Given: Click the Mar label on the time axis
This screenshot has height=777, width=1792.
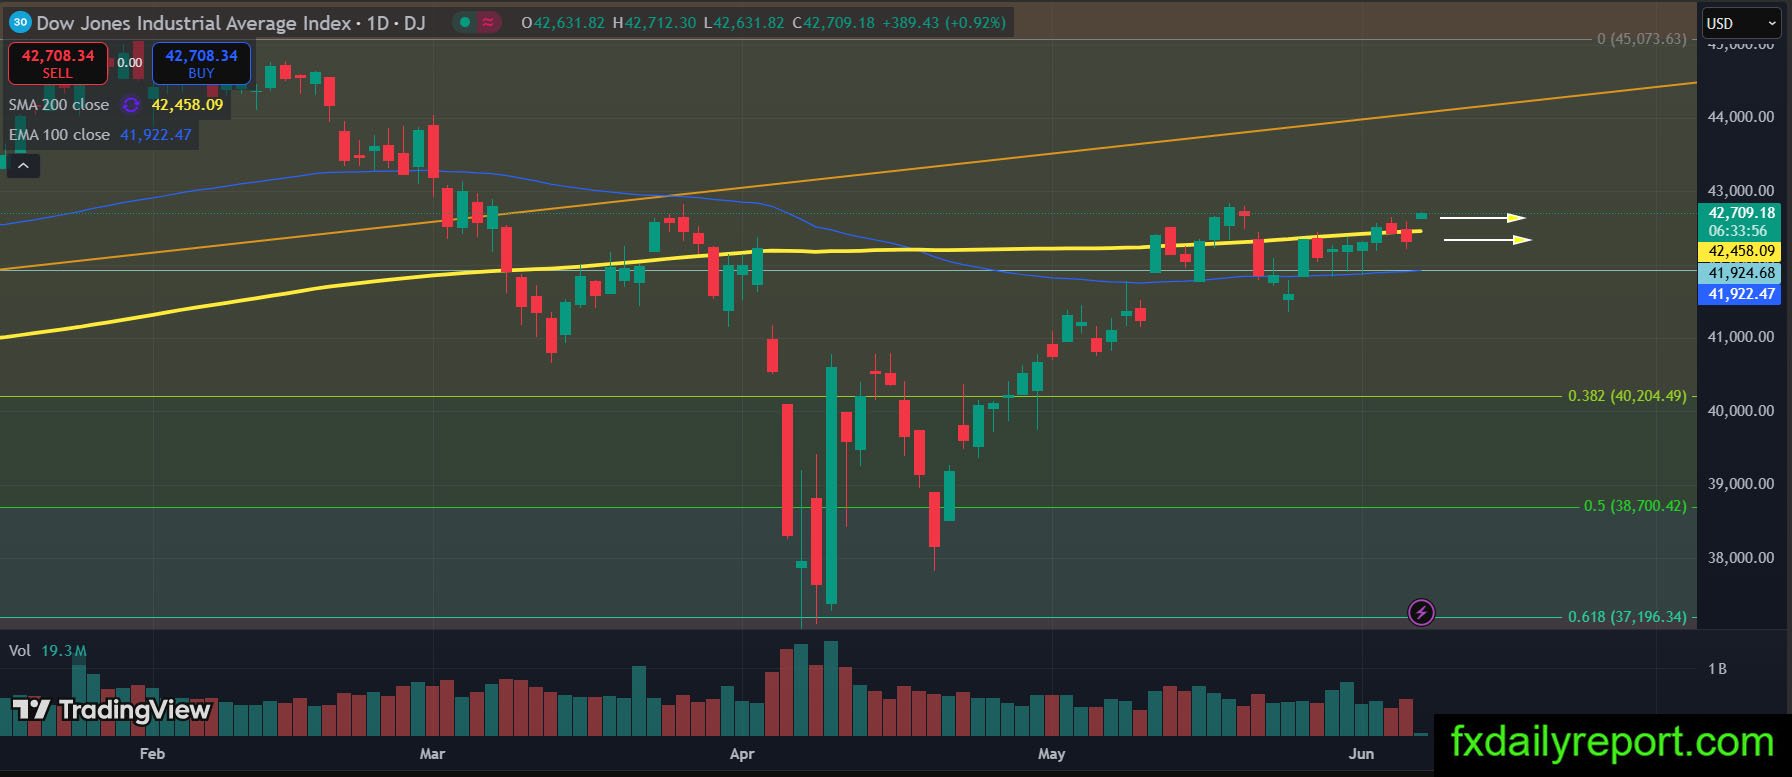Looking at the screenshot, I should point(432,753).
